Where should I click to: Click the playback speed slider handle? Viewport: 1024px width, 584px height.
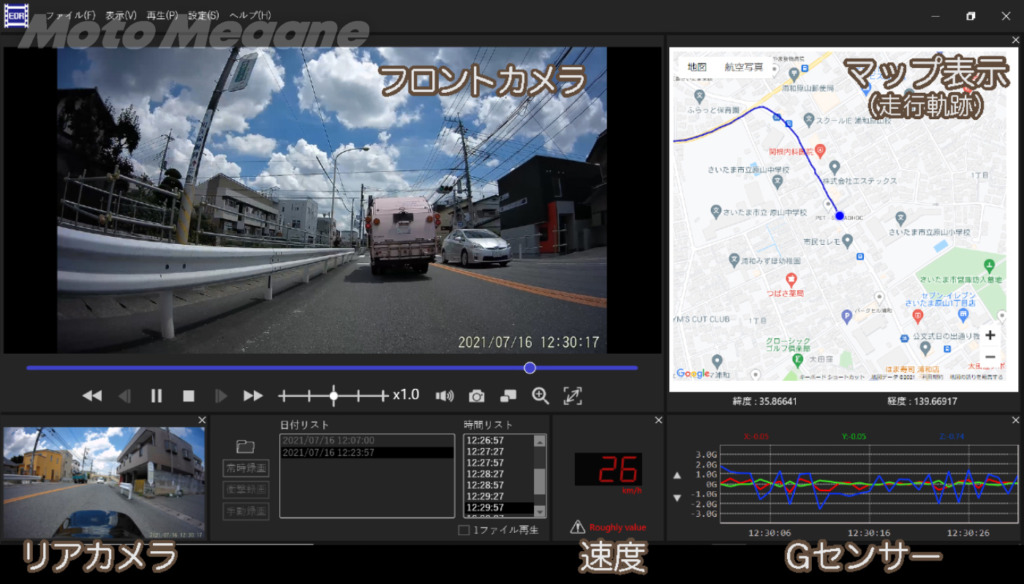[334, 396]
